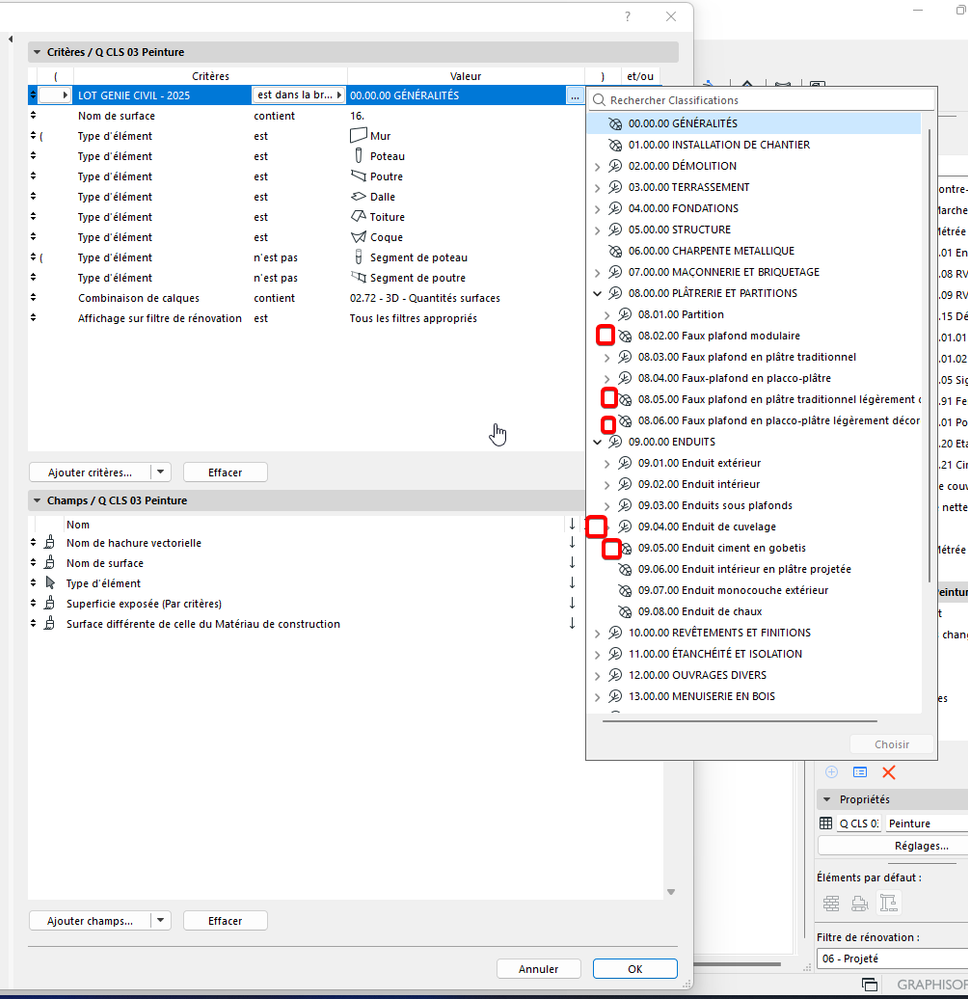The height and width of the screenshot is (999, 968).
Task: Click the Poteau column element icon
Action: pyautogui.click(x=358, y=155)
